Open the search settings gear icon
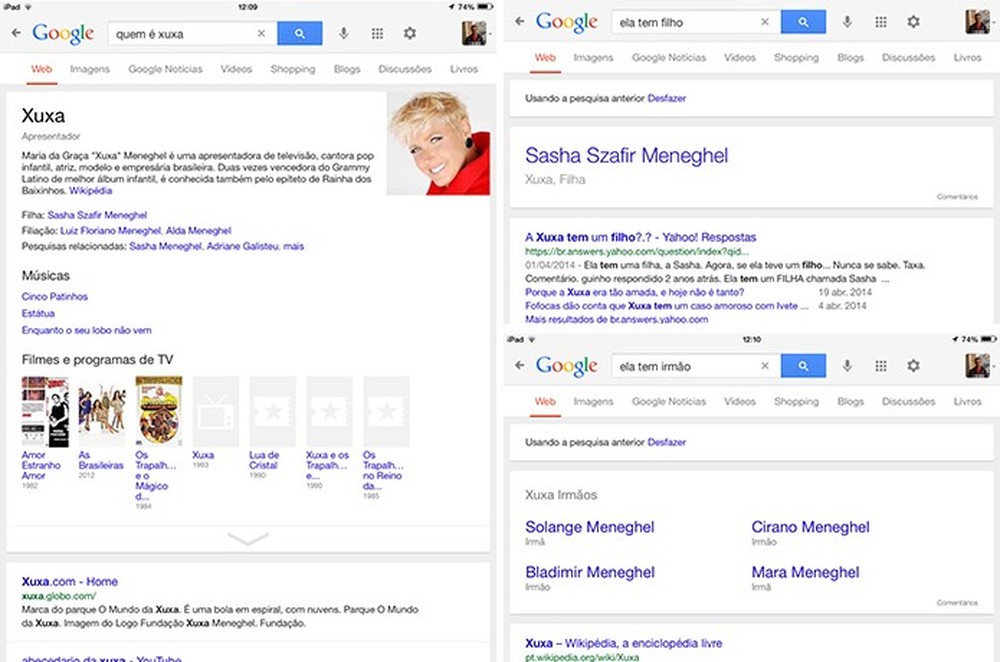 [410, 33]
